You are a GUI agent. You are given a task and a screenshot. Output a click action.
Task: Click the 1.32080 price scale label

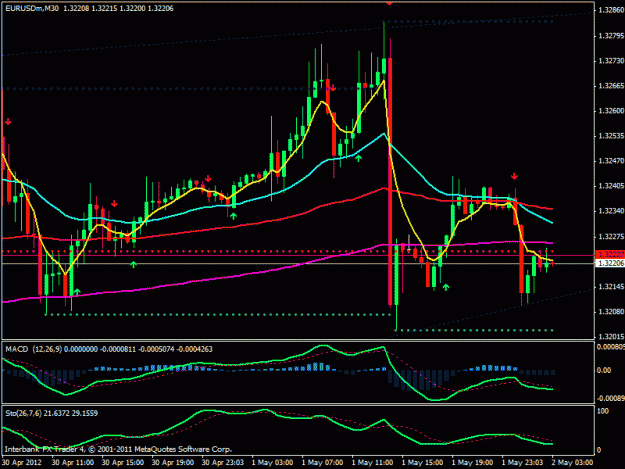611,312
